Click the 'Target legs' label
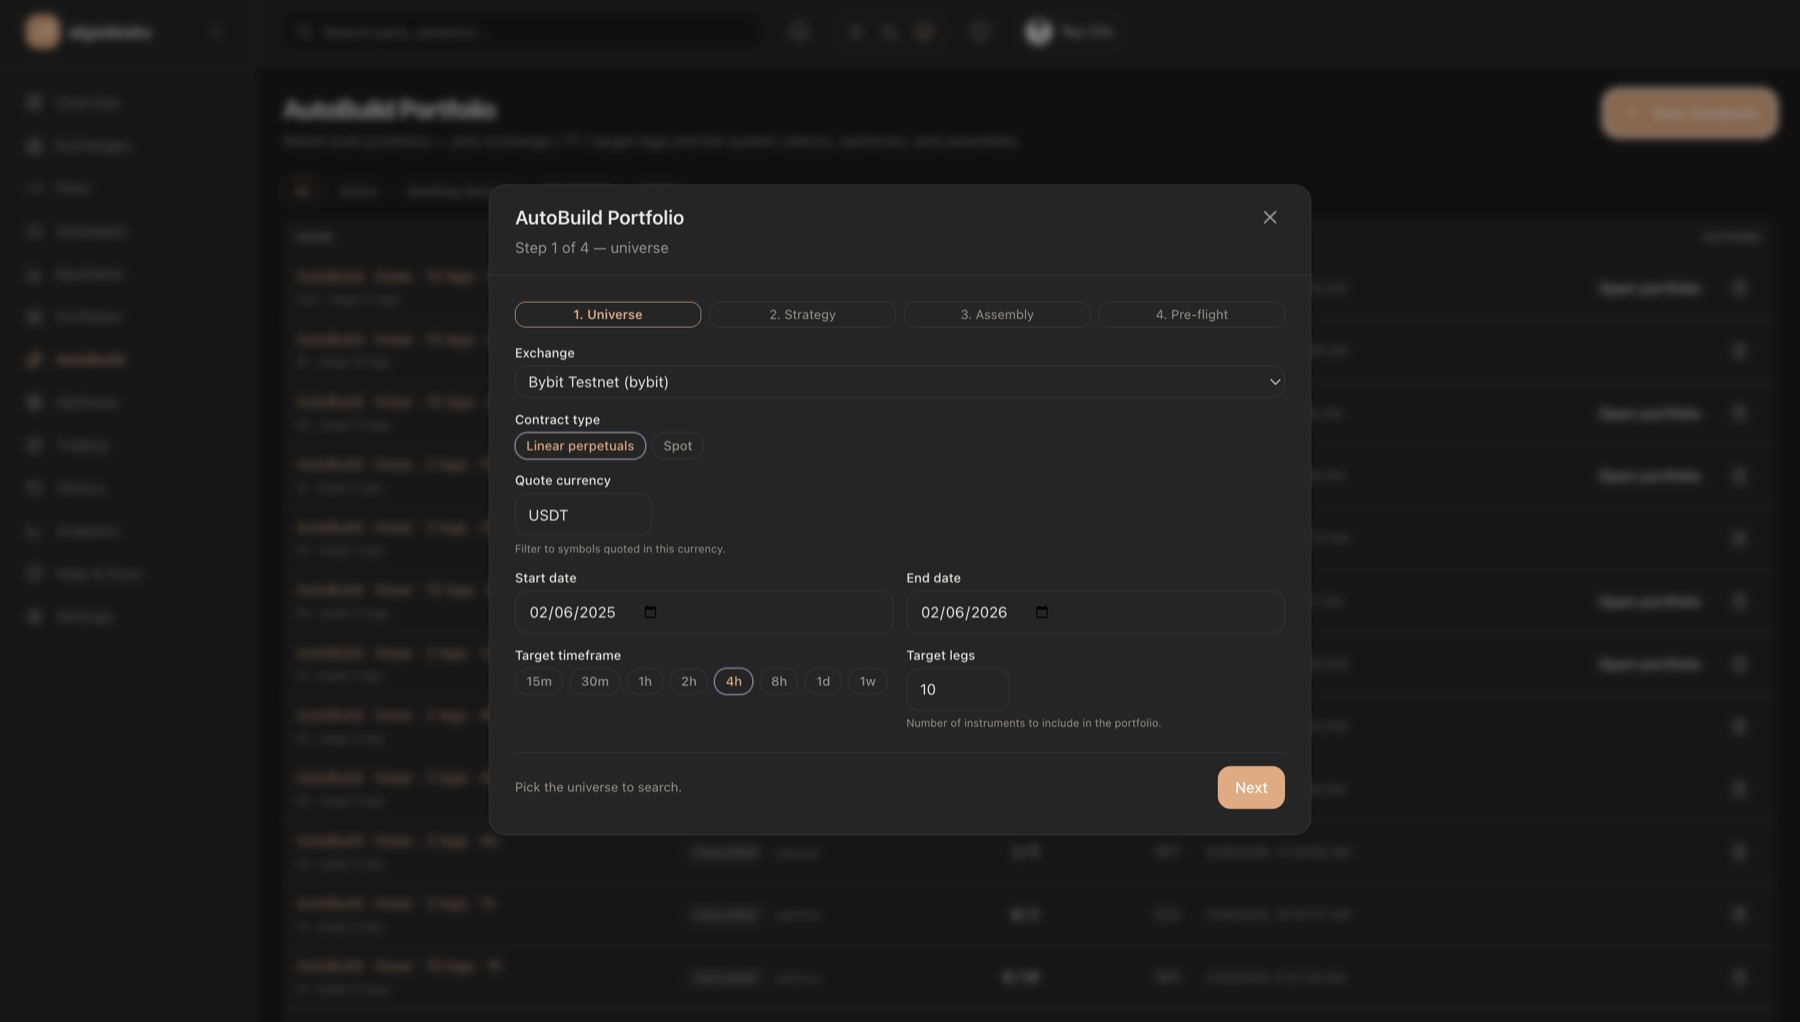The height and width of the screenshot is (1022, 1800). (940, 656)
